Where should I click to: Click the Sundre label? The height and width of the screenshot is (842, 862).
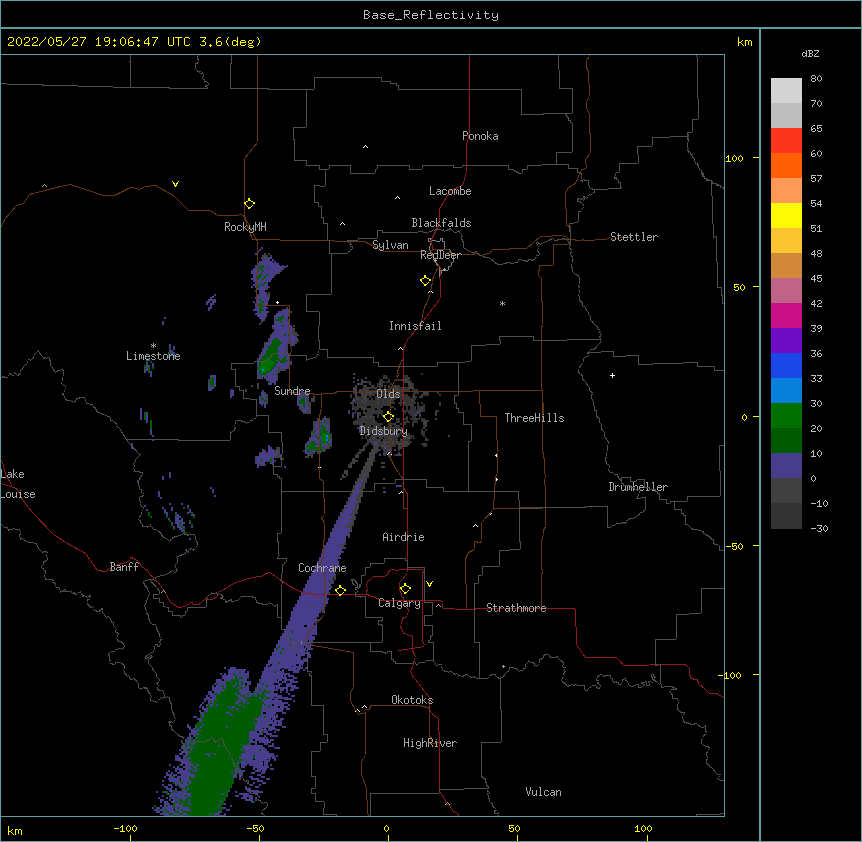pos(292,391)
